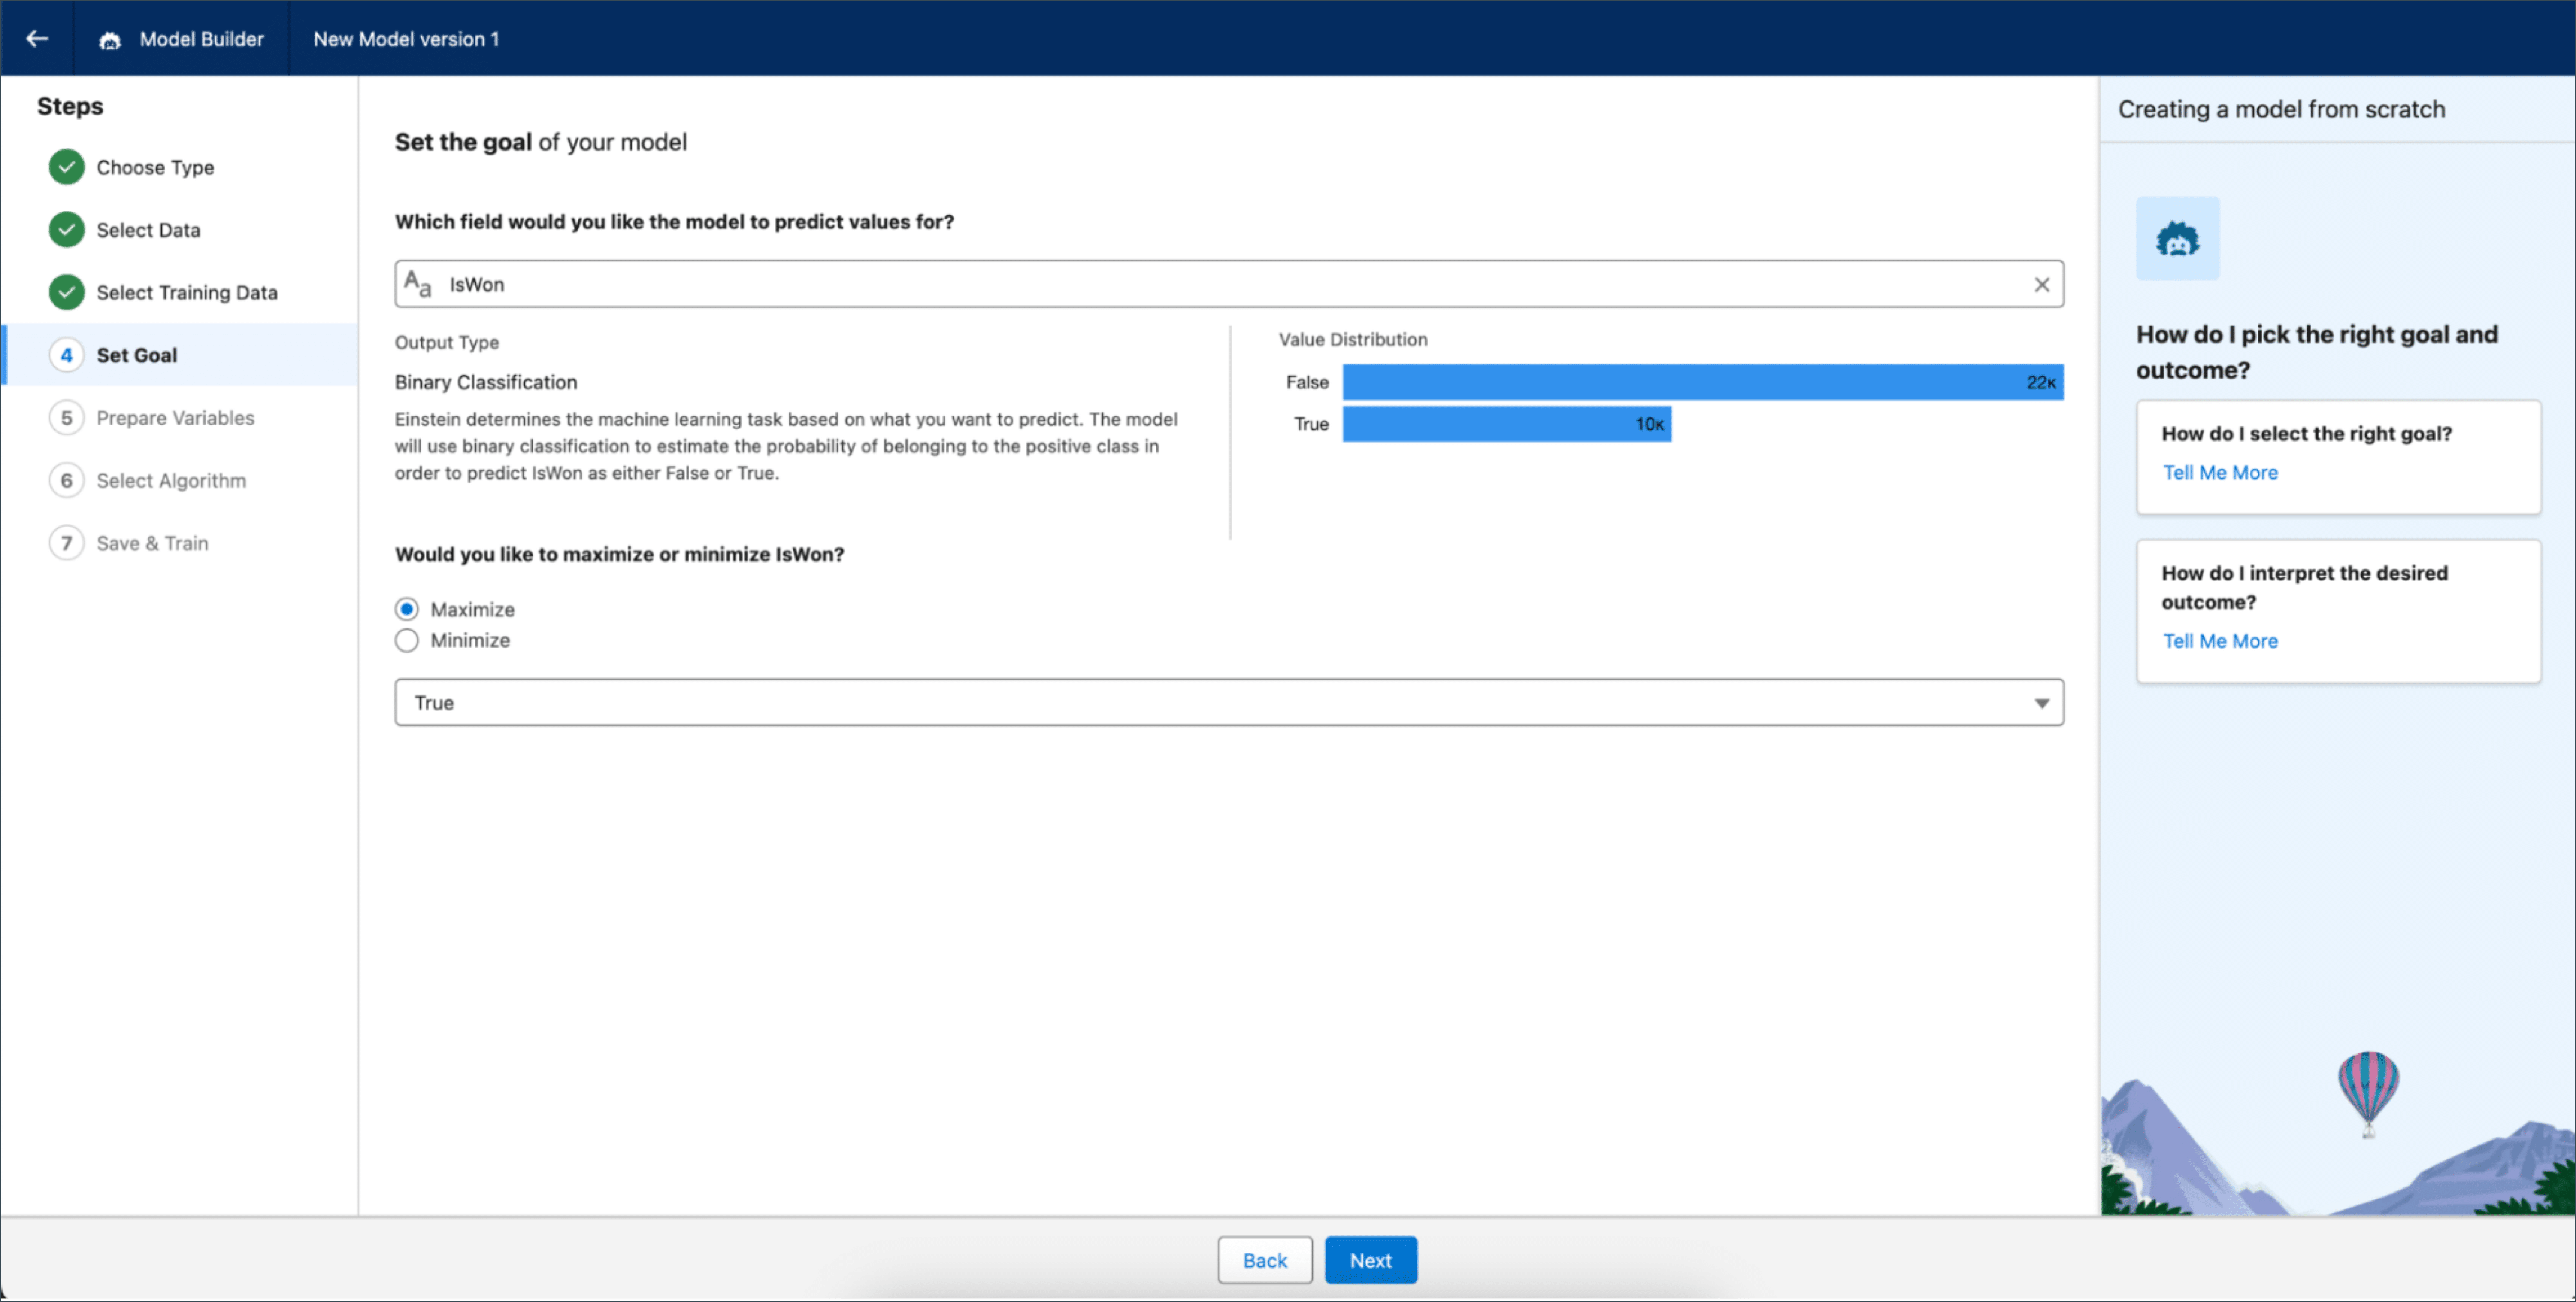Click the Select Data green checkmark icon
Image resolution: width=2576 pixels, height=1302 pixels.
point(66,230)
